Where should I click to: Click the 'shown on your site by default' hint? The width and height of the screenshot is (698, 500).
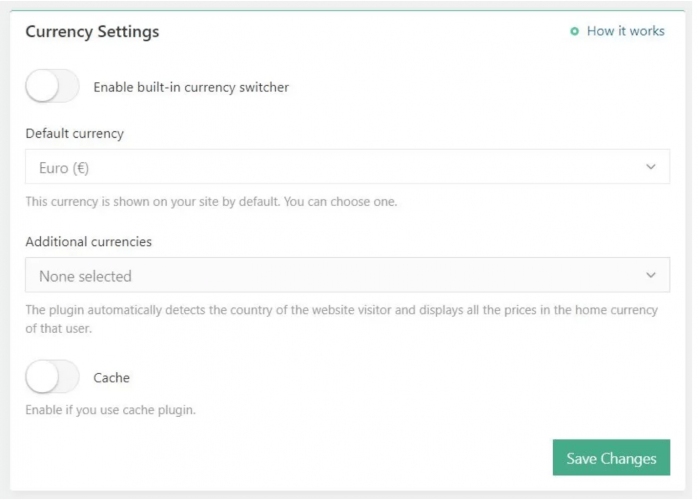coord(211,202)
